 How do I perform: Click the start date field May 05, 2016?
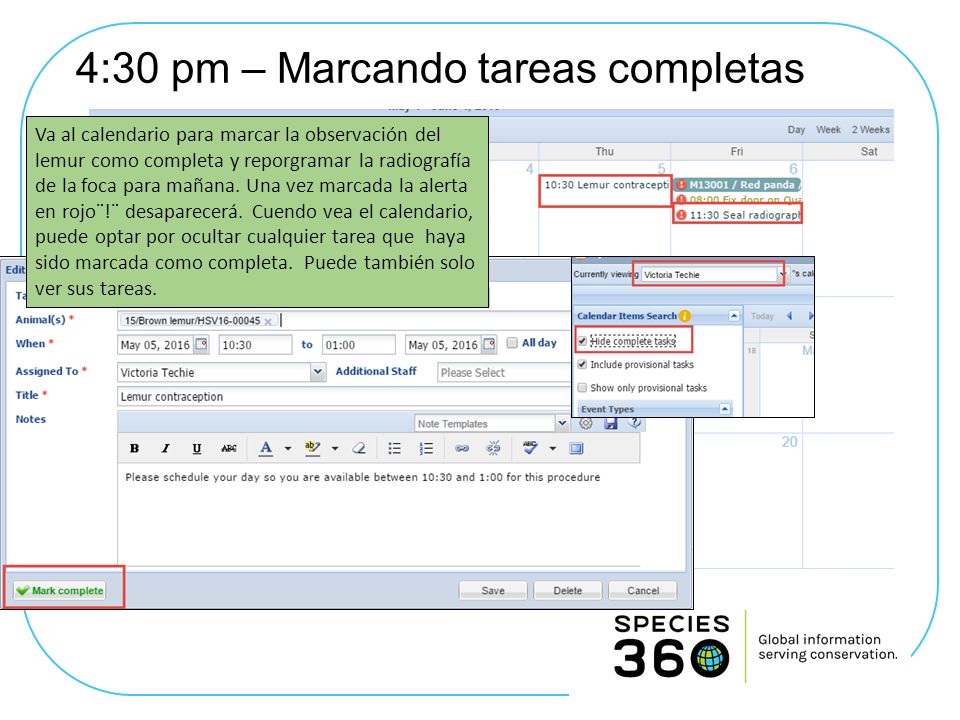156,345
